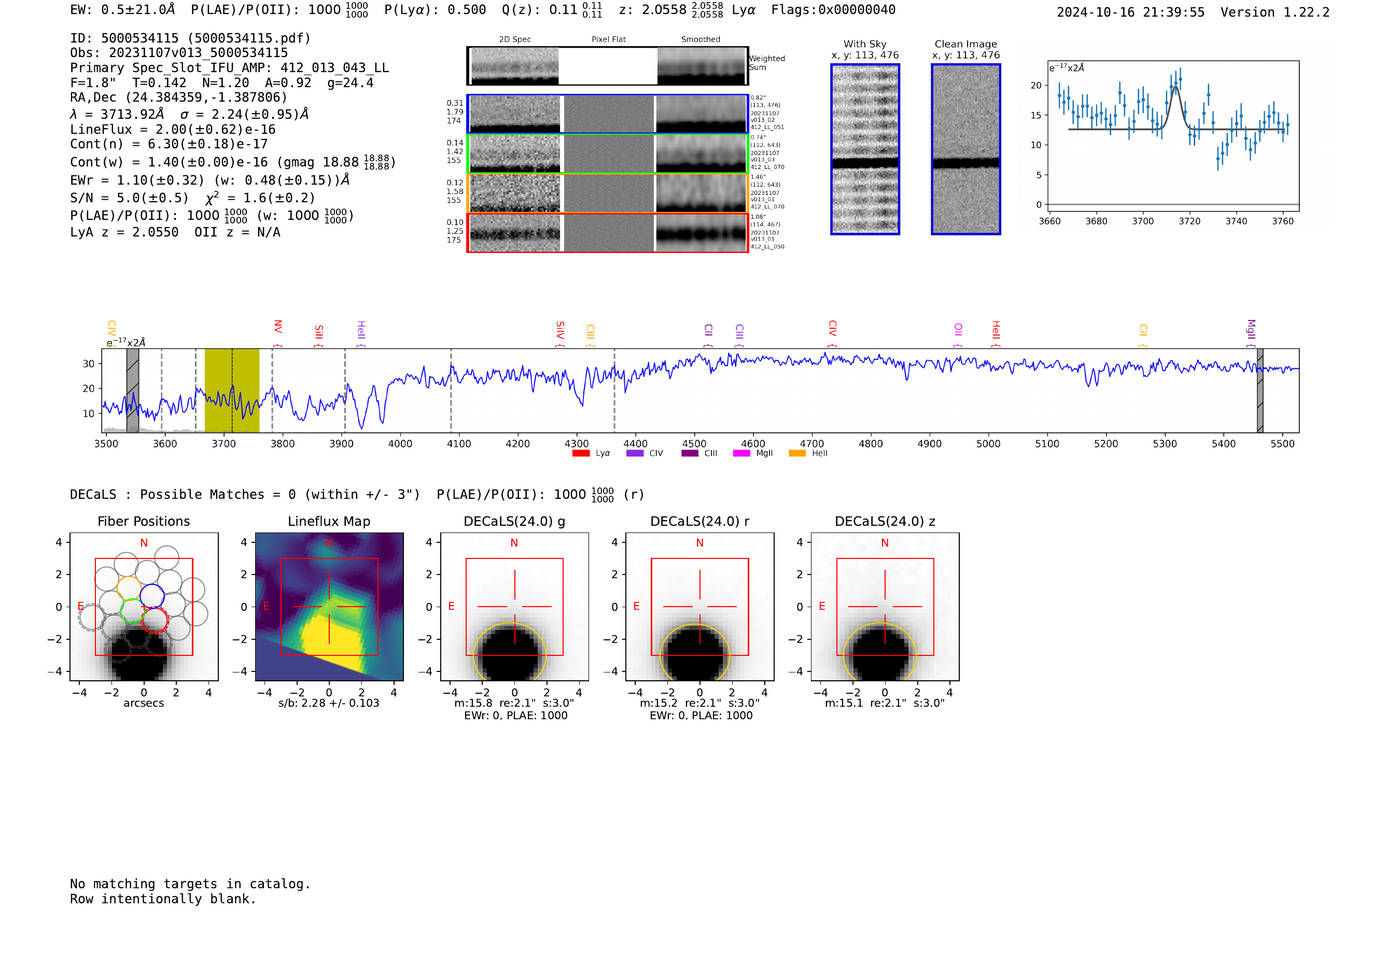Open the Lineflux Map panel
The image size is (1400, 953).
click(329, 607)
